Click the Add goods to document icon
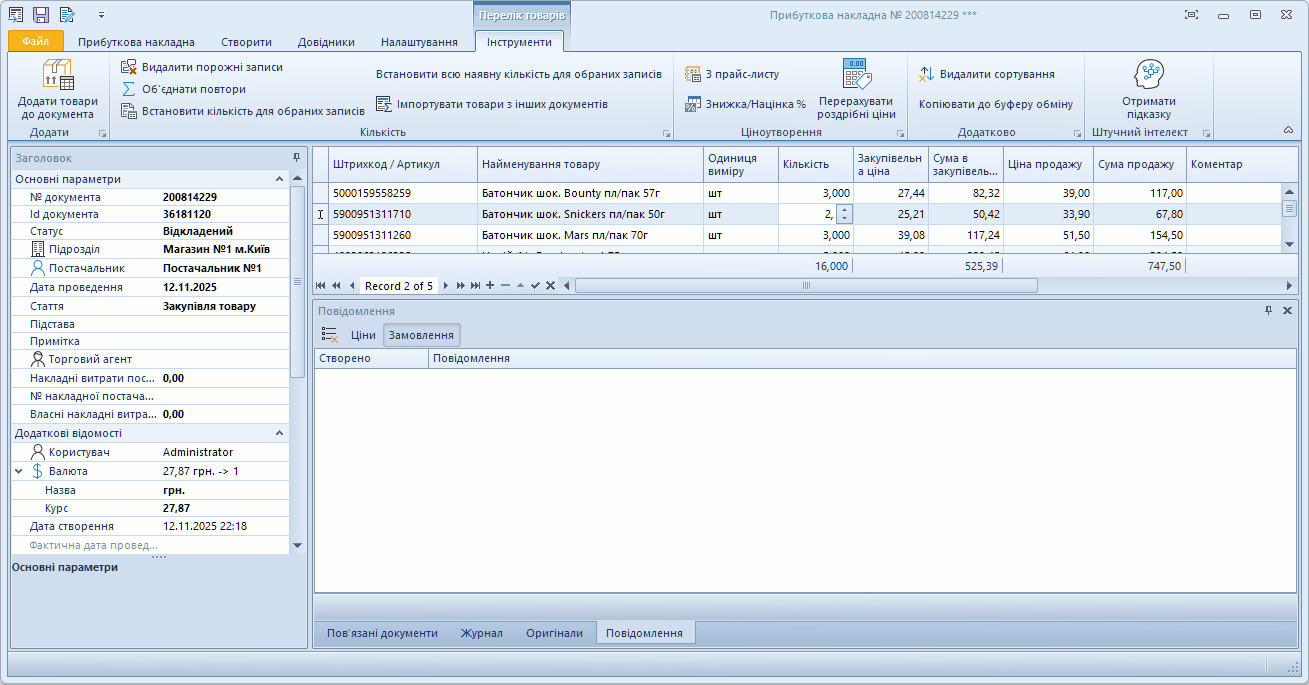Image resolution: width=1309 pixels, height=685 pixels. click(57, 75)
